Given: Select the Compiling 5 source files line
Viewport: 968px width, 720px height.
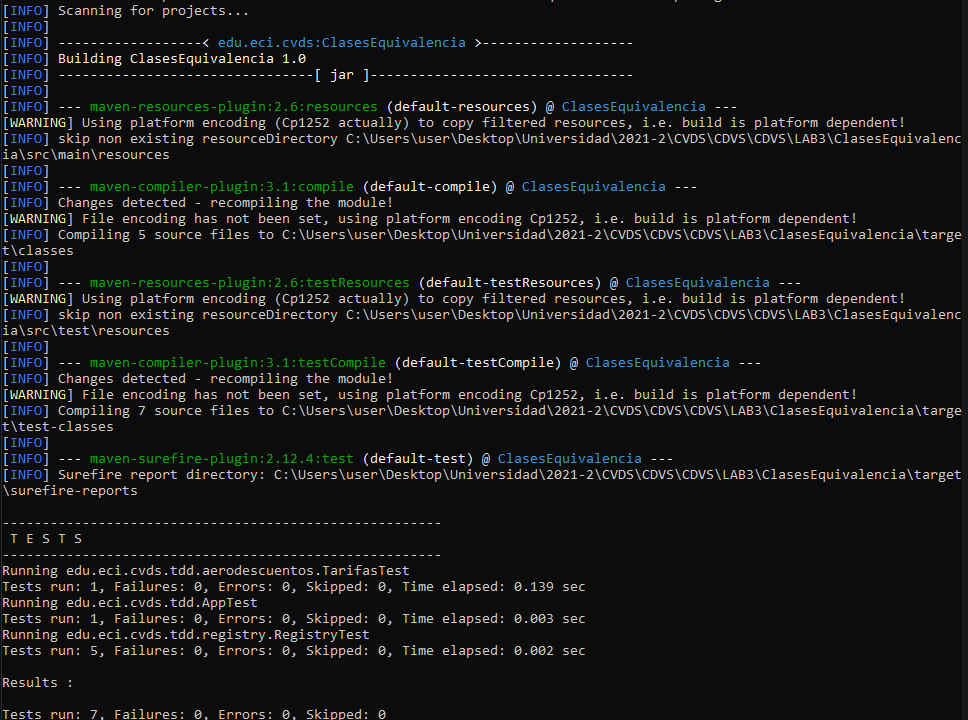Looking at the screenshot, I should [400, 234].
